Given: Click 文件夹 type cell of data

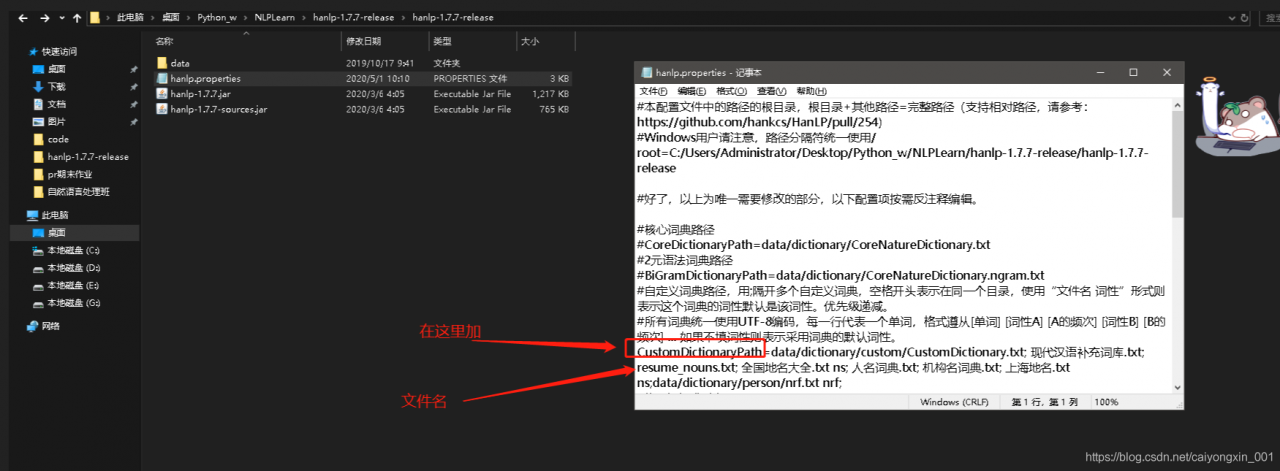Looking at the screenshot, I should tap(447, 63).
